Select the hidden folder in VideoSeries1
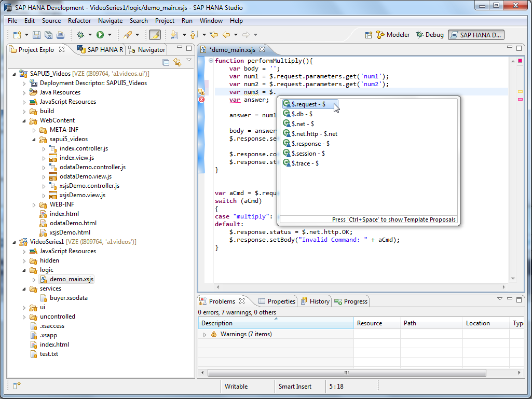This screenshot has height=399, width=532. [x=50, y=261]
